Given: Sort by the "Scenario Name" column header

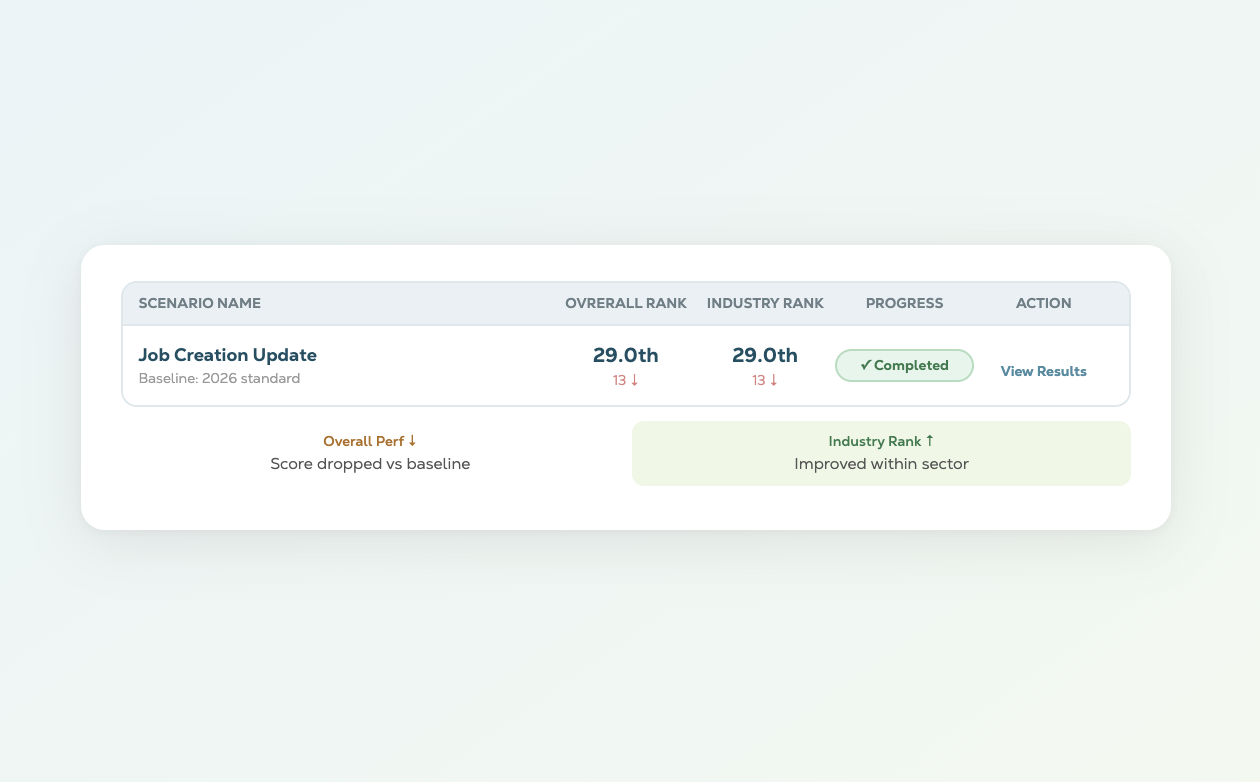Looking at the screenshot, I should point(199,303).
